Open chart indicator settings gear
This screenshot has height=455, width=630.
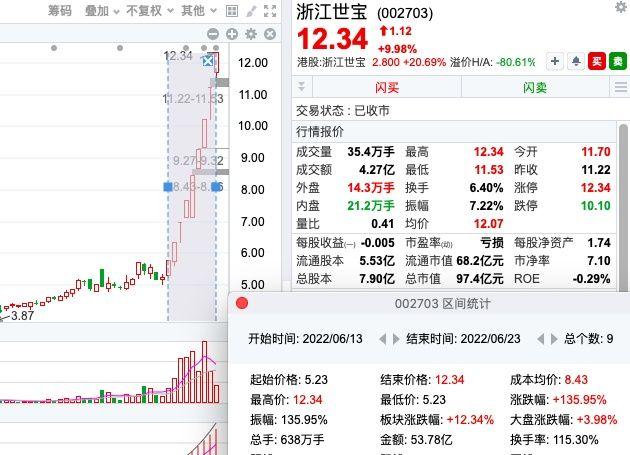(251, 34)
